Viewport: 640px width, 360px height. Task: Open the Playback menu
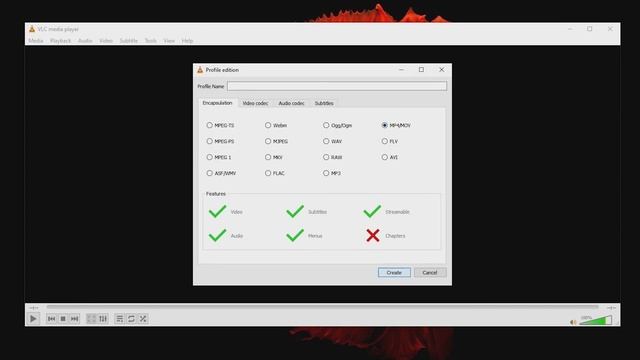[x=60, y=41]
